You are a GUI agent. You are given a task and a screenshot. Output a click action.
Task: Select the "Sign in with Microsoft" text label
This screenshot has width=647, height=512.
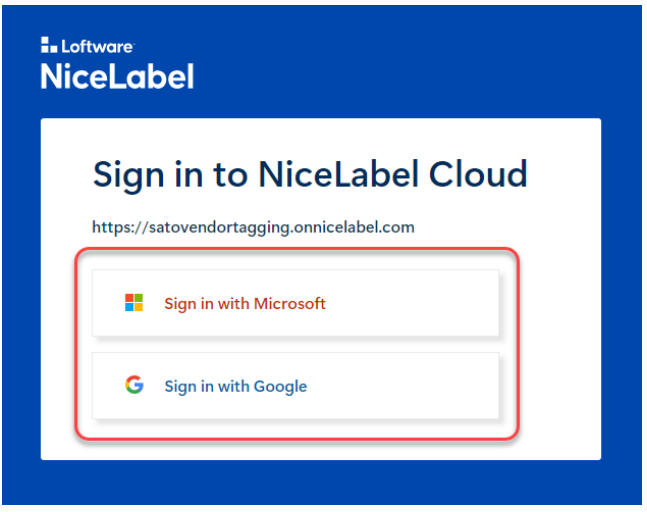coord(245,304)
